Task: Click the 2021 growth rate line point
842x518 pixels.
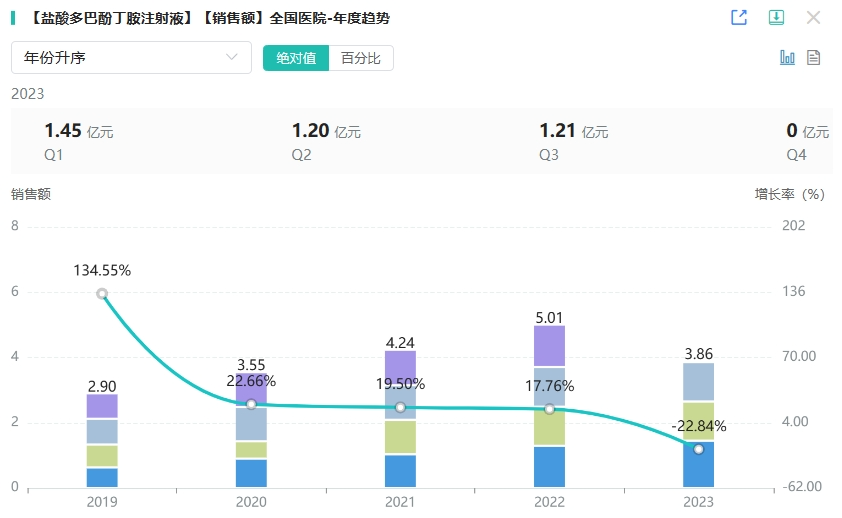Action: pos(400,408)
